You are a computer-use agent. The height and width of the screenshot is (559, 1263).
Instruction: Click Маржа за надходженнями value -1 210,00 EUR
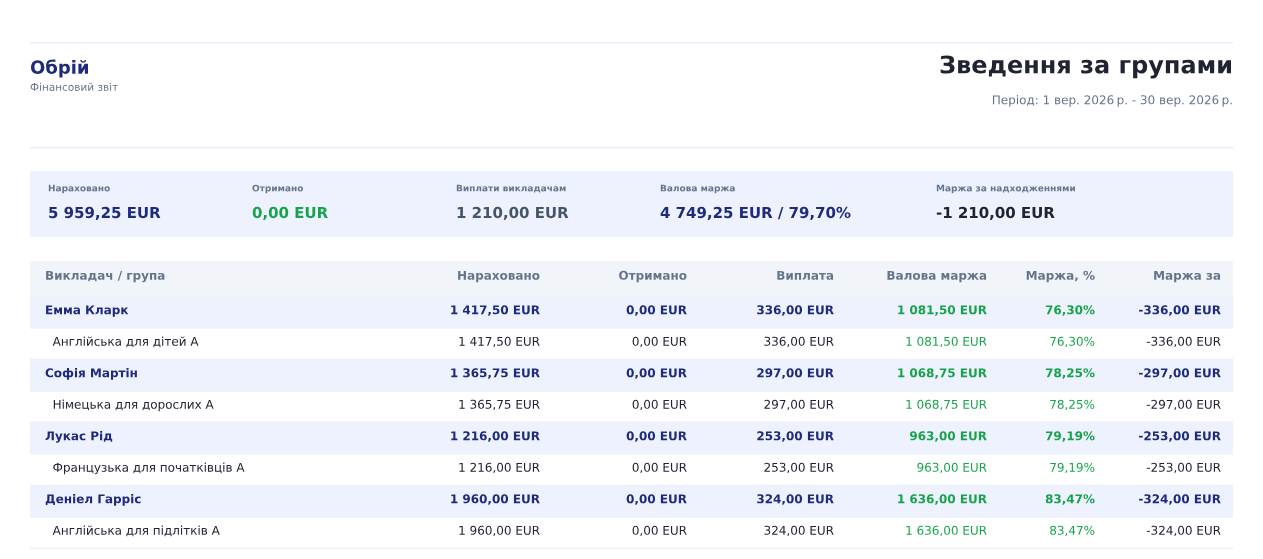[995, 213]
